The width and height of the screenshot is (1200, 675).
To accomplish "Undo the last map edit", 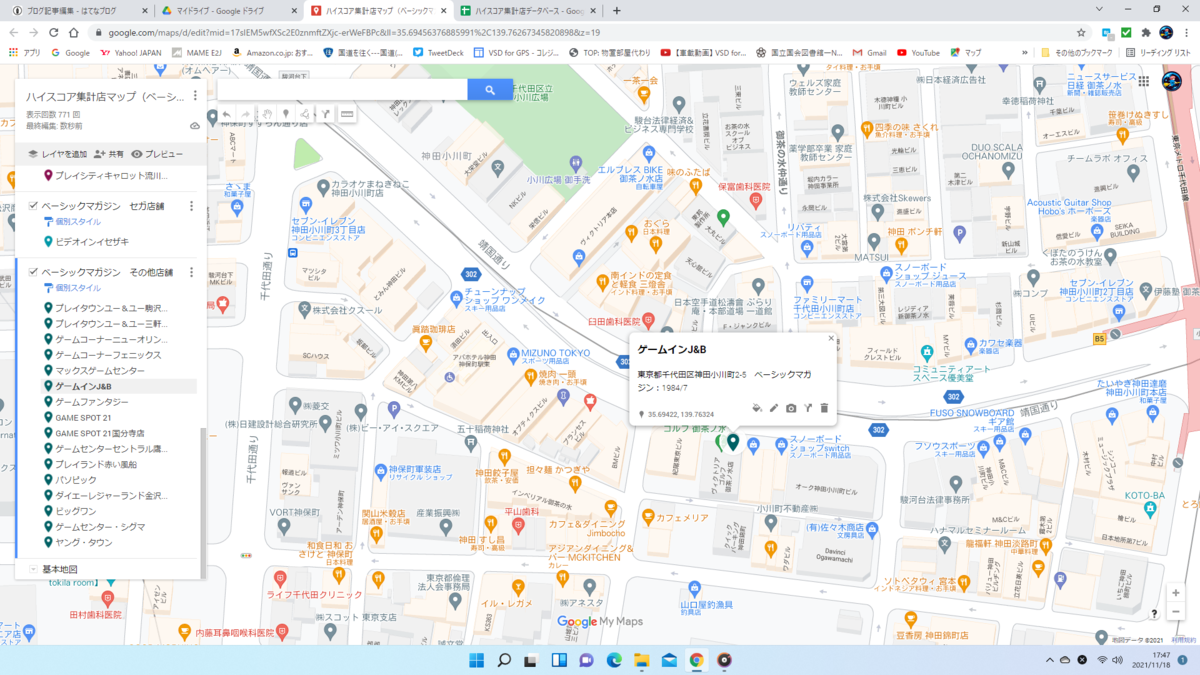I will click(227, 115).
